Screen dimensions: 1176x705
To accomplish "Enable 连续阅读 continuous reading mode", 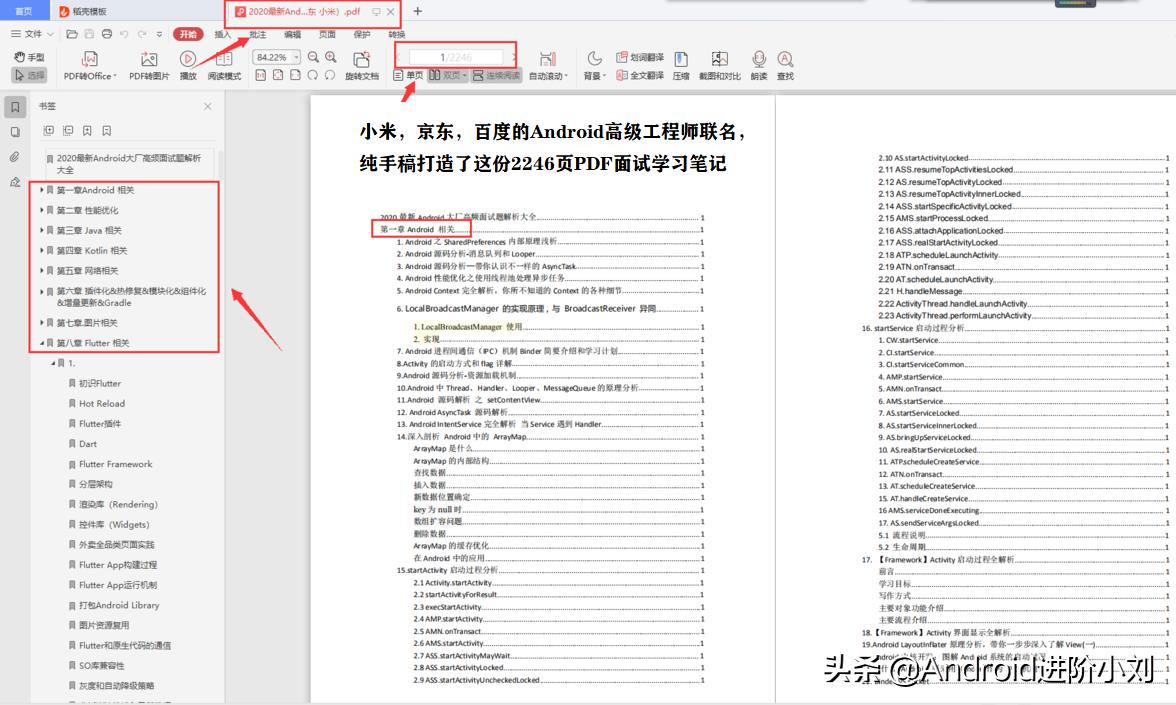I will coord(490,76).
